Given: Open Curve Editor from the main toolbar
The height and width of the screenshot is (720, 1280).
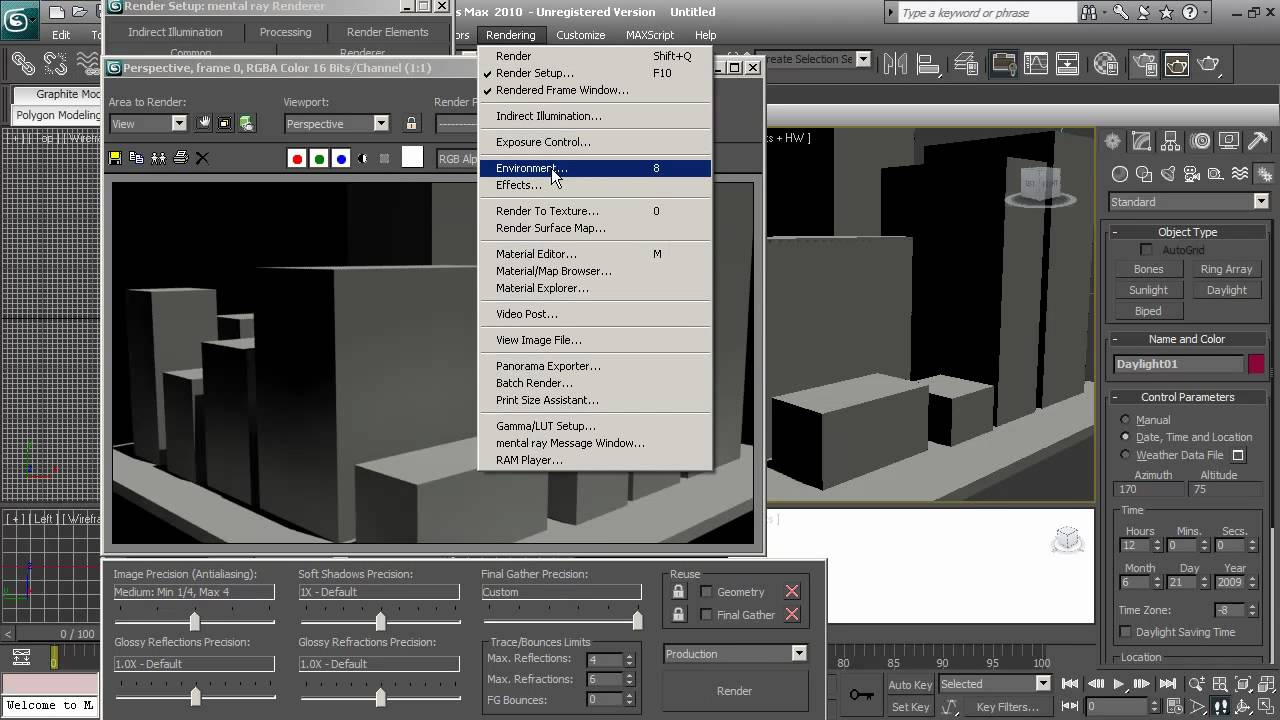Looking at the screenshot, I should (x=1035, y=64).
